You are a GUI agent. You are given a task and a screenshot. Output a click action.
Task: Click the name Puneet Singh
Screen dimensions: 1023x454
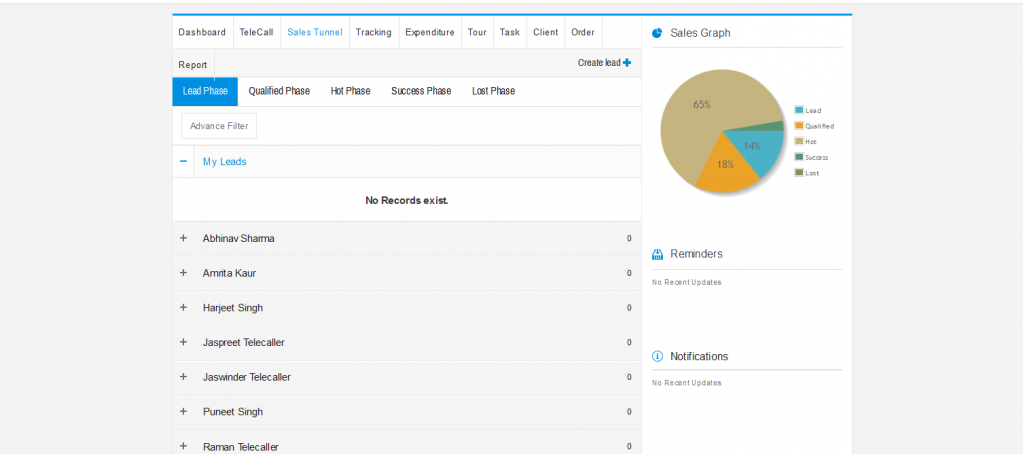tap(233, 412)
